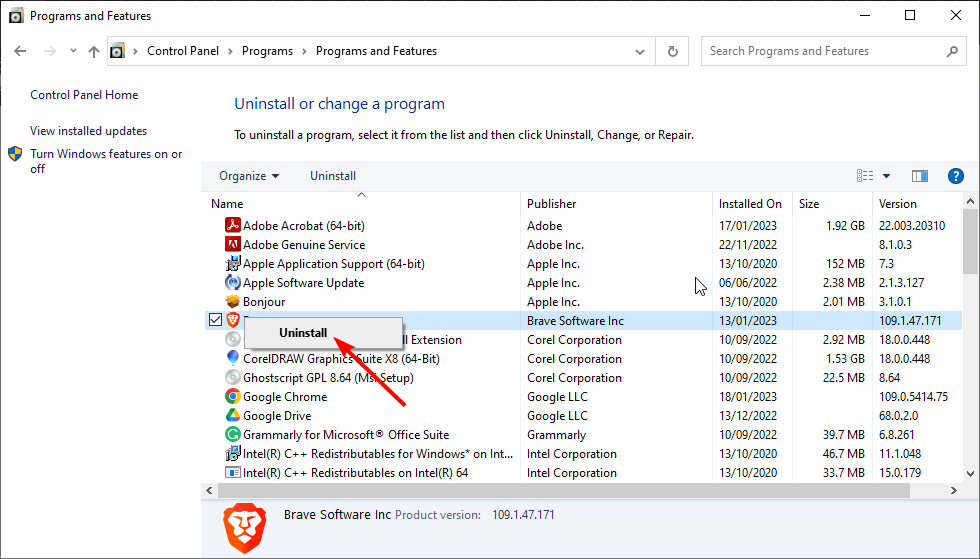The width and height of the screenshot is (980, 559).
Task: Click the forward navigation arrow
Action: [49, 51]
